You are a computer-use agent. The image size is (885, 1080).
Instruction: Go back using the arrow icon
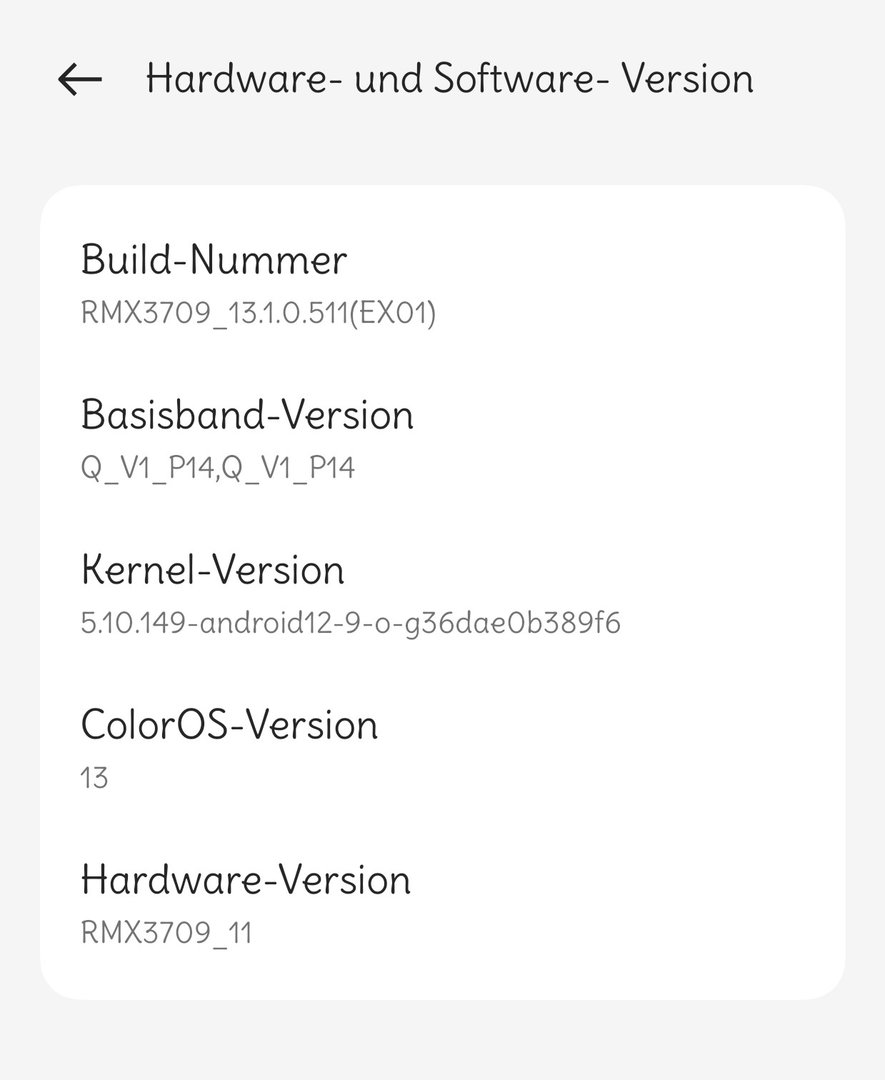[x=80, y=80]
